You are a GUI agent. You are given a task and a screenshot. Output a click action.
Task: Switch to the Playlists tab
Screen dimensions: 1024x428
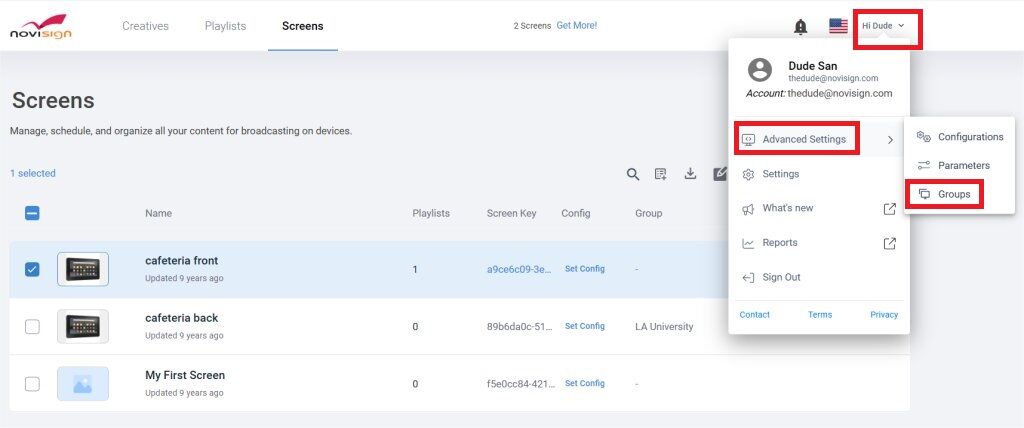(225, 26)
